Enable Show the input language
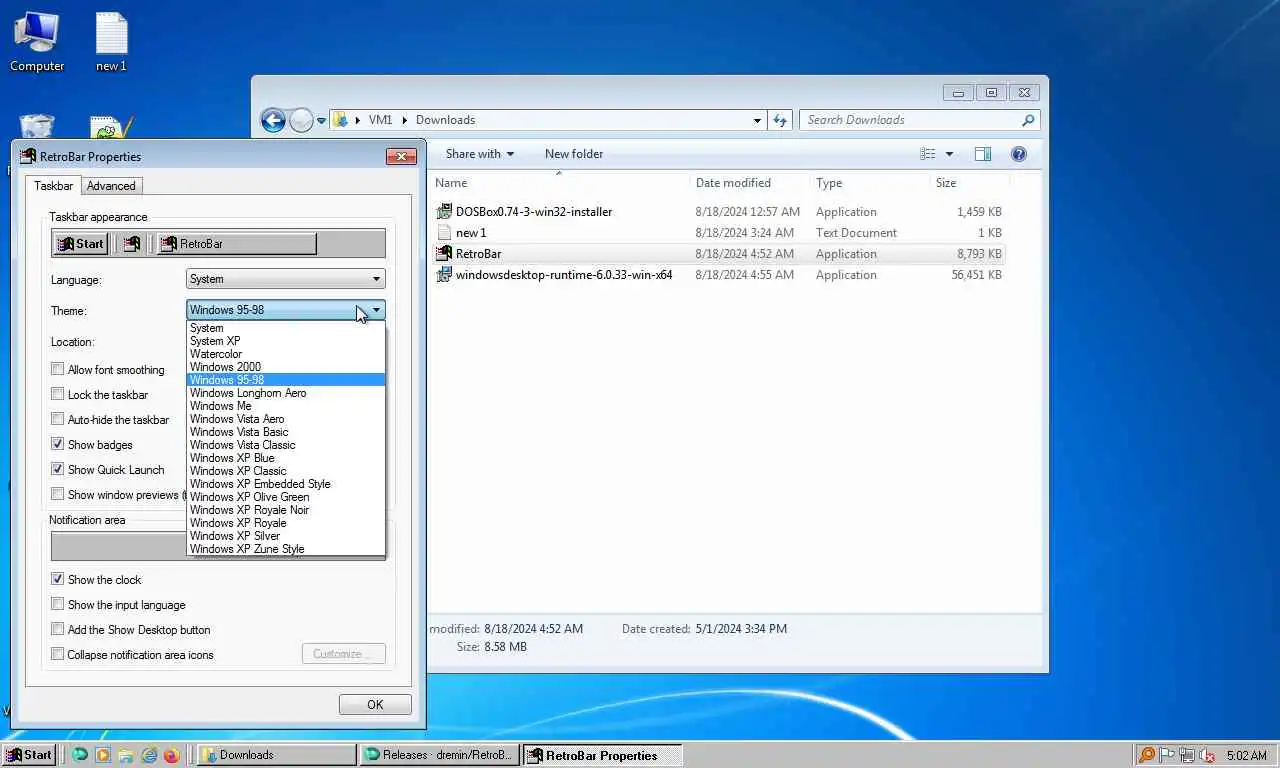This screenshot has height=768, width=1280. tap(57, 605)
